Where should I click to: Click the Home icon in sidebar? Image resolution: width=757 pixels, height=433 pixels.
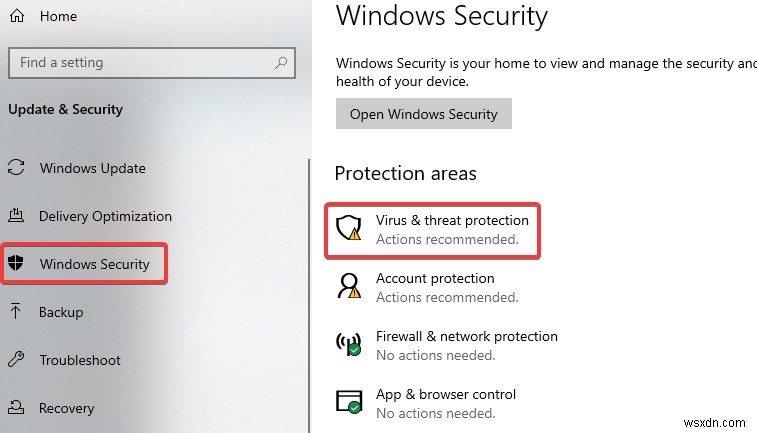pyautogui.click(x=16, y=15)
